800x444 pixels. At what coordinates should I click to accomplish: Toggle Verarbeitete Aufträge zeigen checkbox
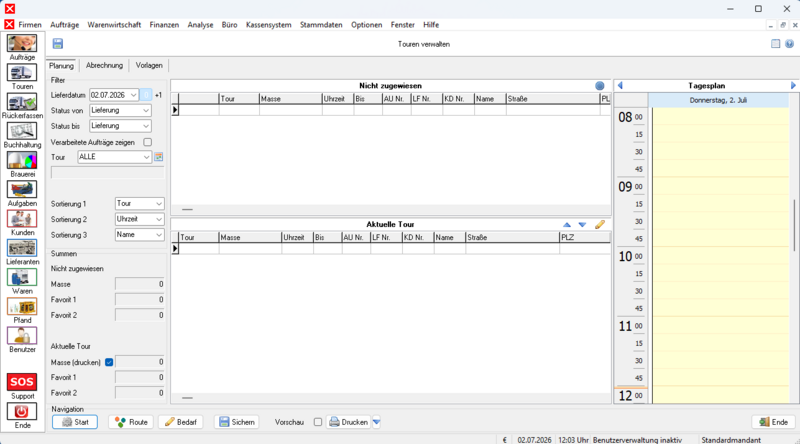[147, 142]
